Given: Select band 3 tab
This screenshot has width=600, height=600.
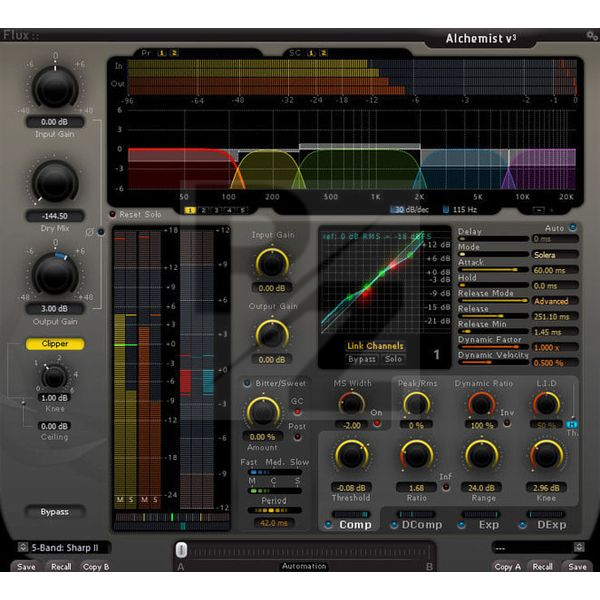Looking at the screenshot, I should click(217, 210).
